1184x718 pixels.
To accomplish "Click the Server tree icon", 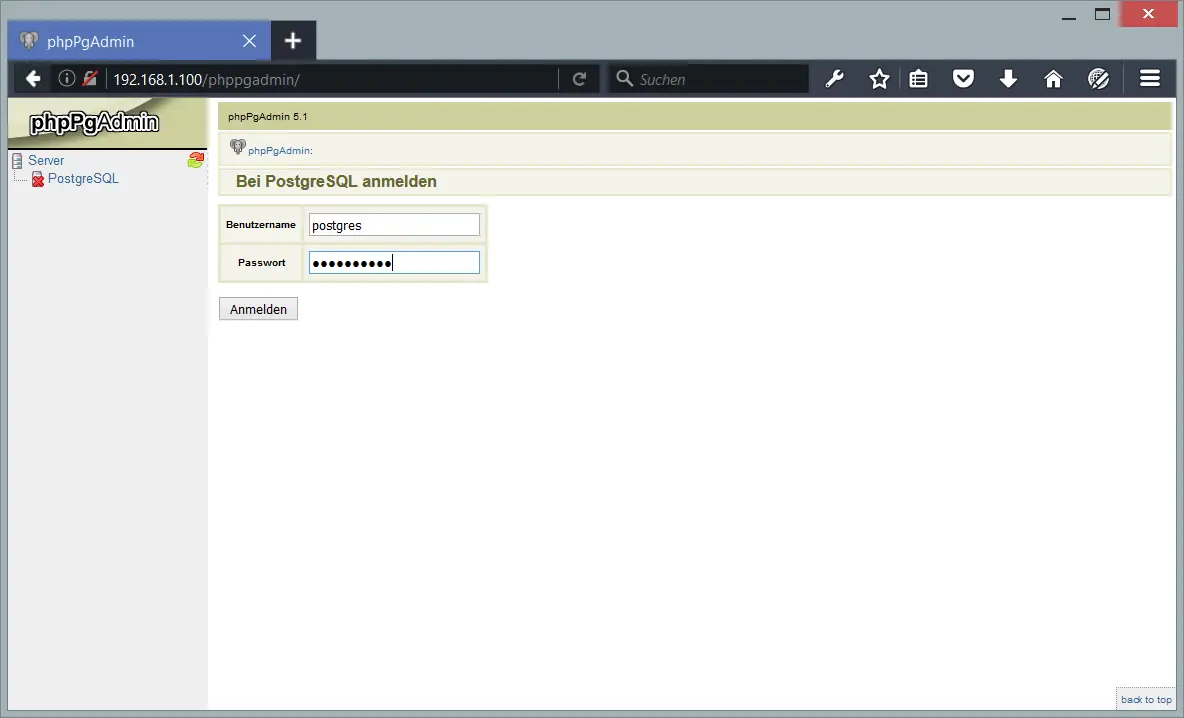I will point(17,160).
